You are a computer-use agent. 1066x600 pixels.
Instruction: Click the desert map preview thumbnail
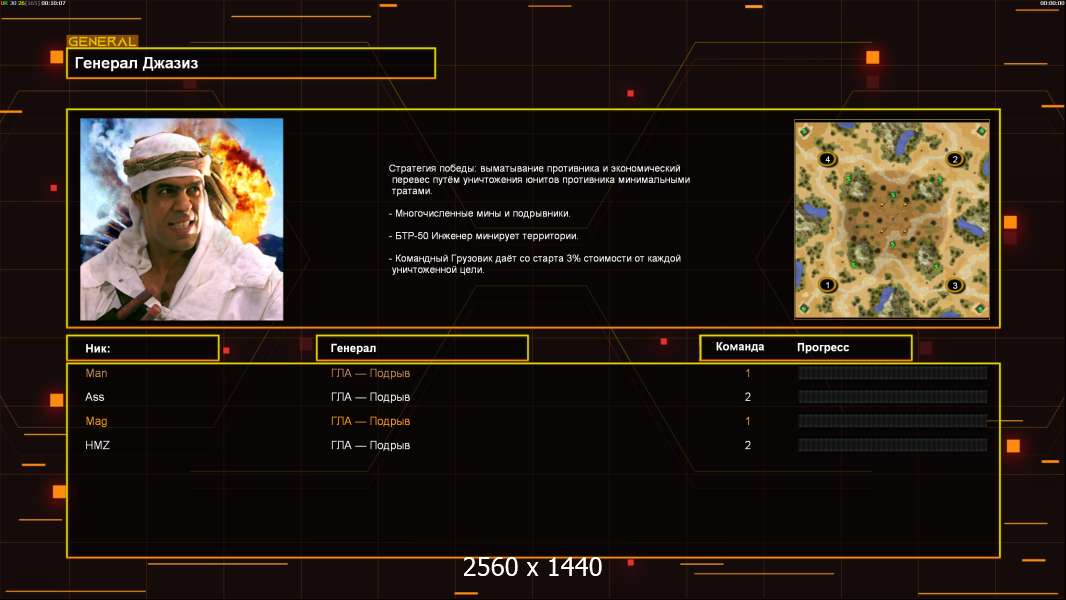coord(892,219)
